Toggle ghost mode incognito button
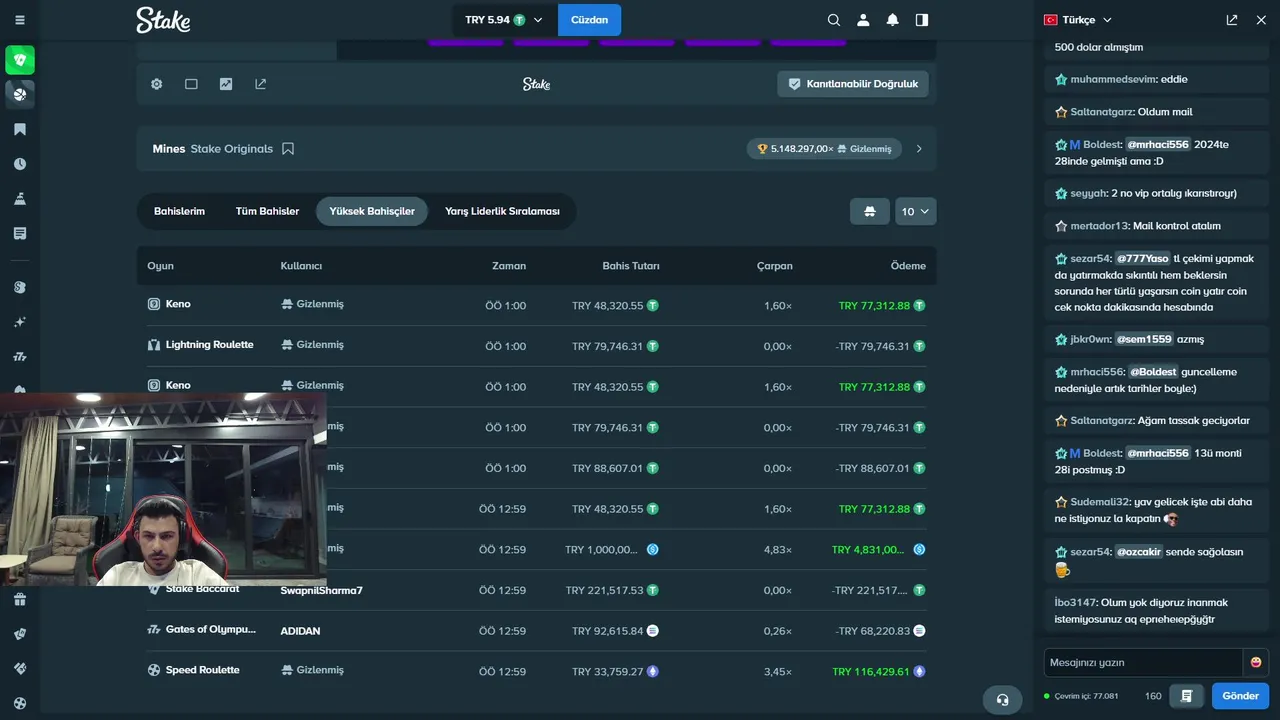This screenshot has height=720, width=1280. pyautogui.click(x=870, y=211)
